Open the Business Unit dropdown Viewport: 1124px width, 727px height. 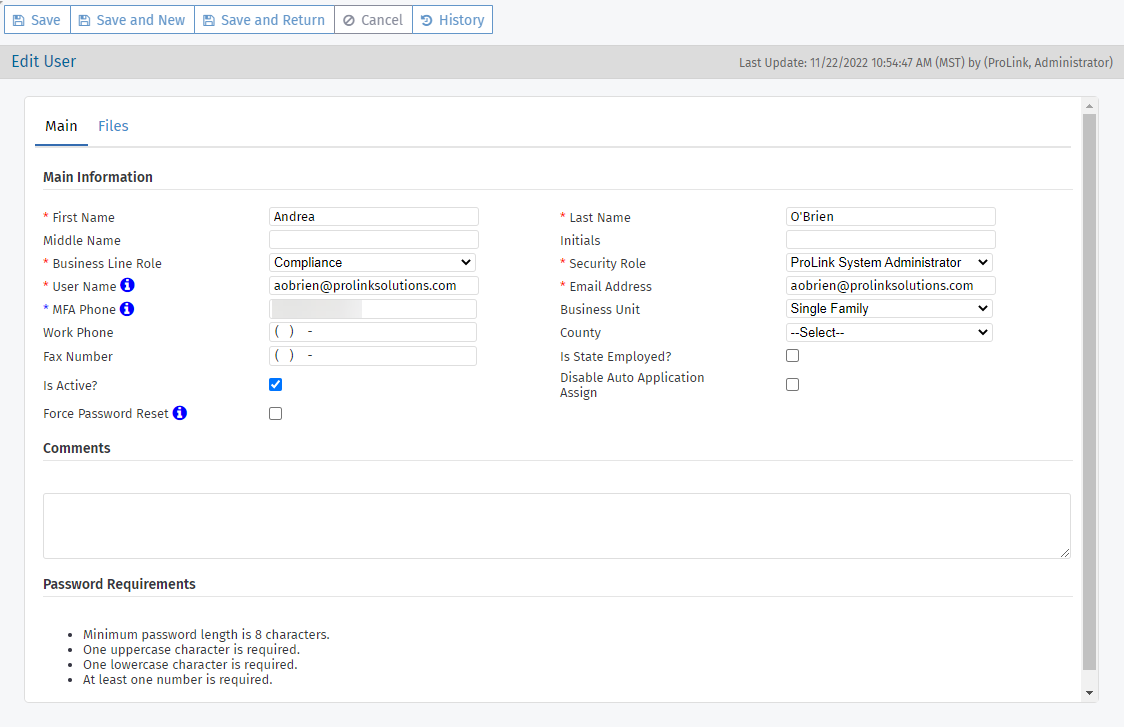889,309
